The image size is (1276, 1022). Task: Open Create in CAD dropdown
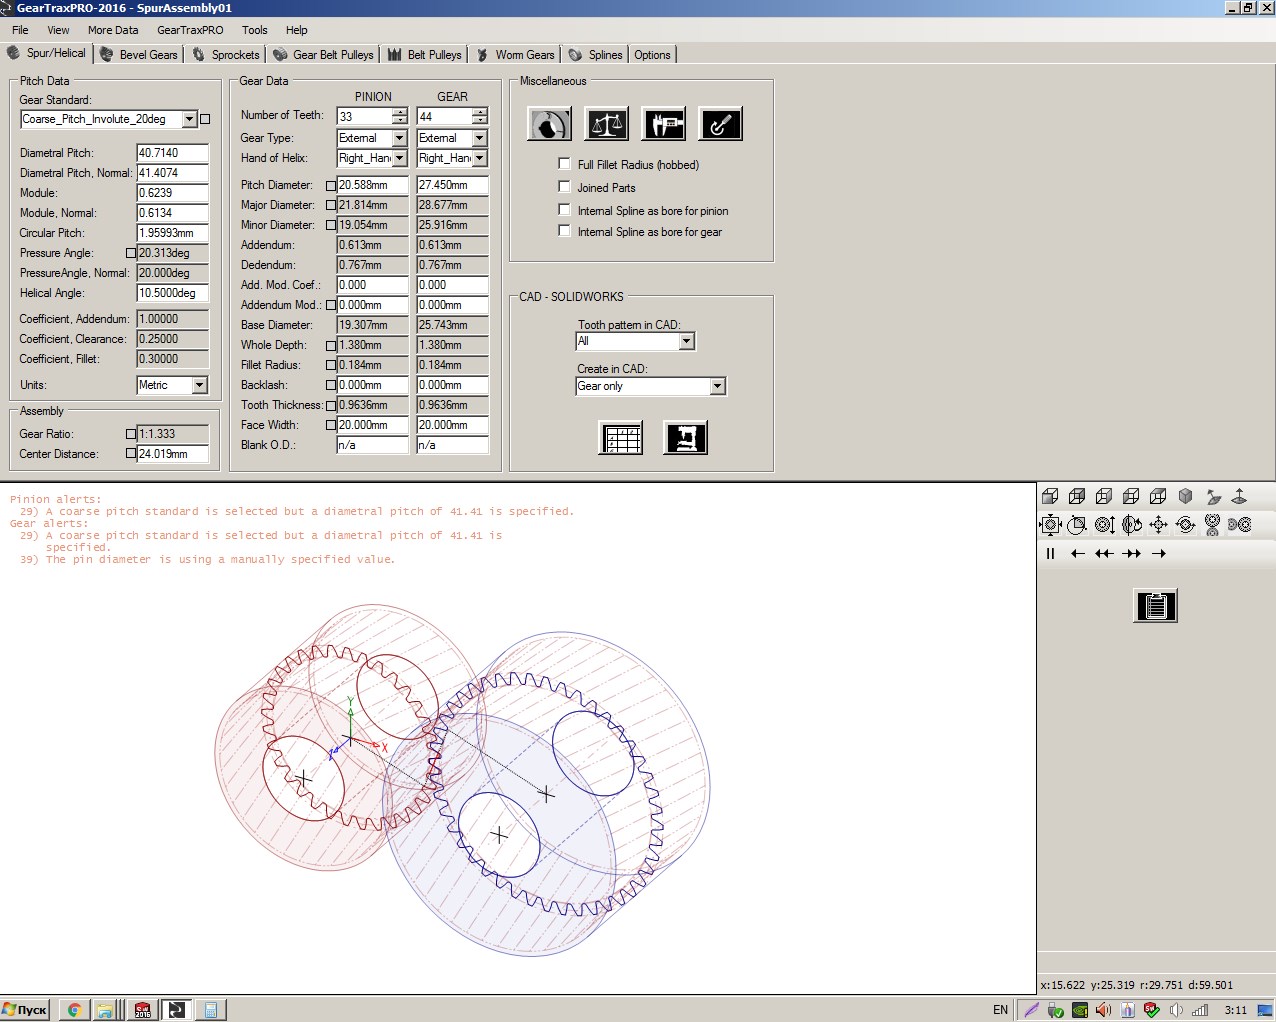[717, 386]
